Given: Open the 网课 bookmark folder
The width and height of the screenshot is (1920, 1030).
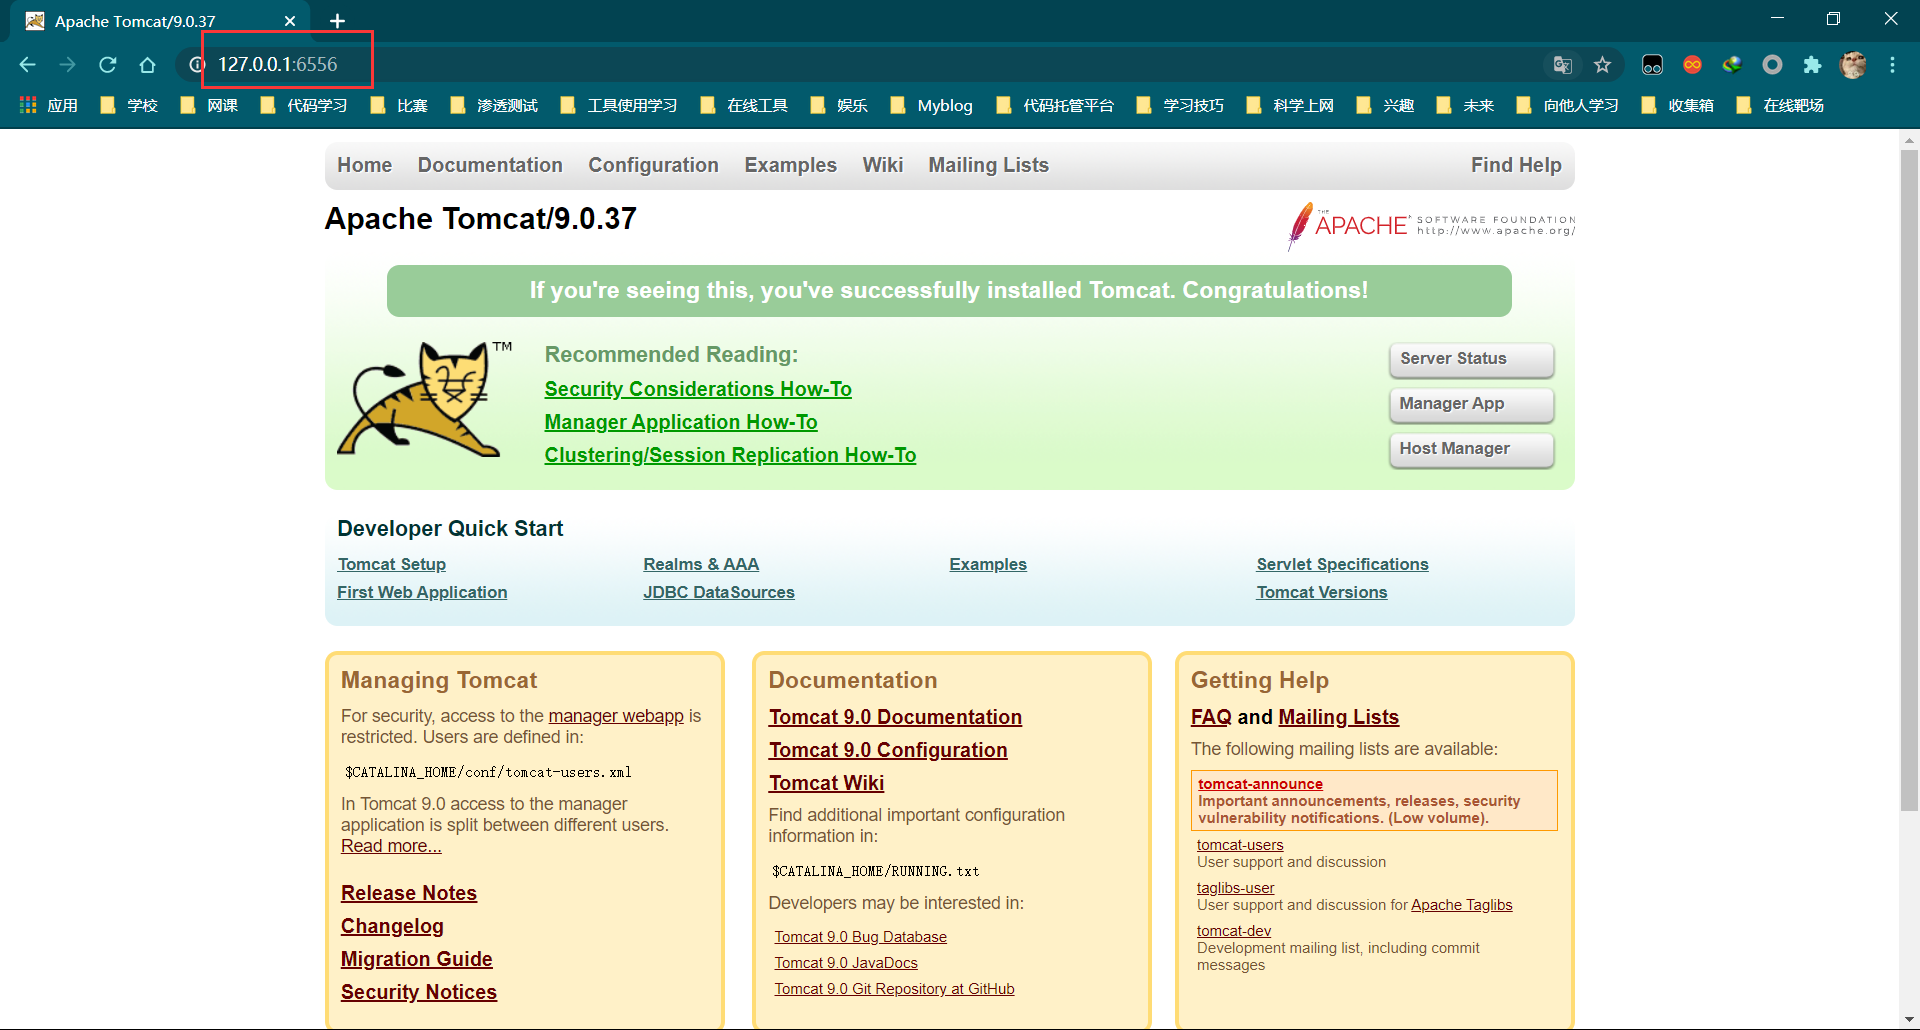Looking at the screenshot, I should click(209, 105).
